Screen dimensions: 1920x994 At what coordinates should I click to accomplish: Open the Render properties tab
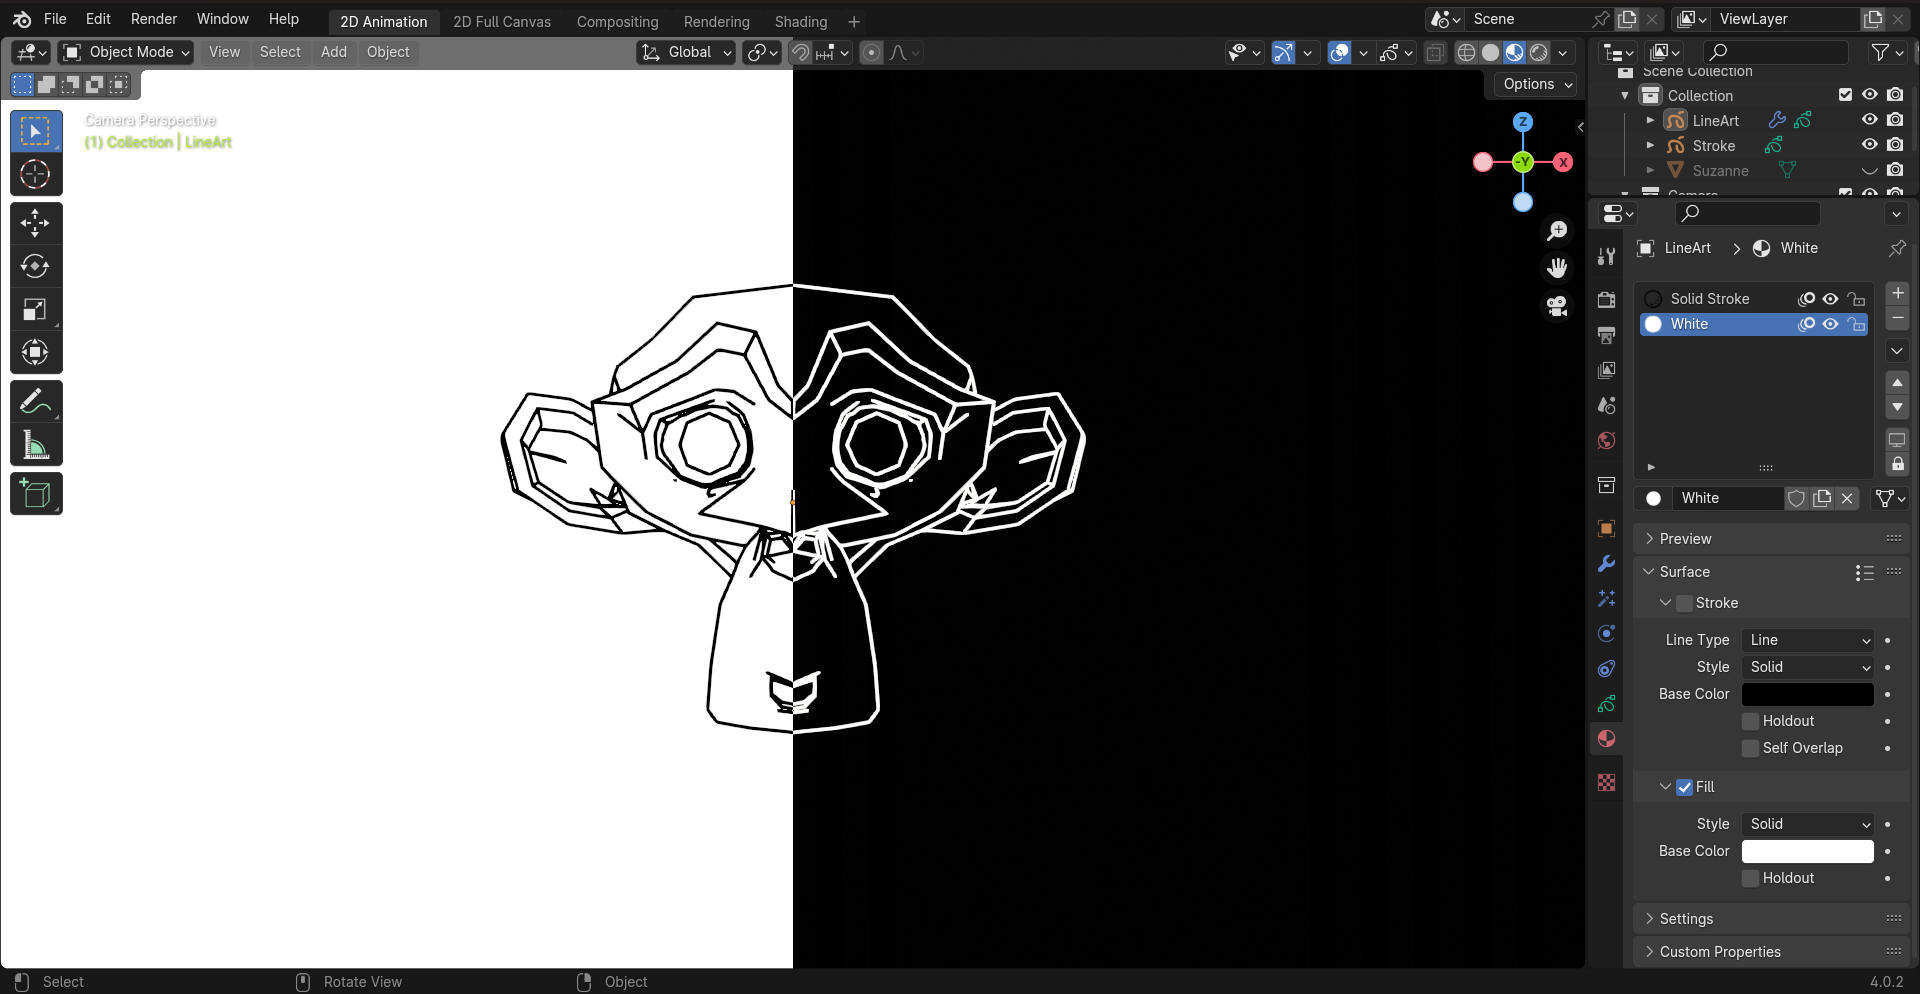tap(1606, 300)
